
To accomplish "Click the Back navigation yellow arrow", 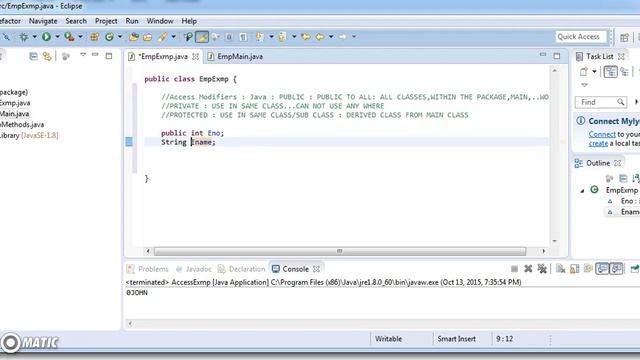I will pyautogui.click(x=320, y=37).
